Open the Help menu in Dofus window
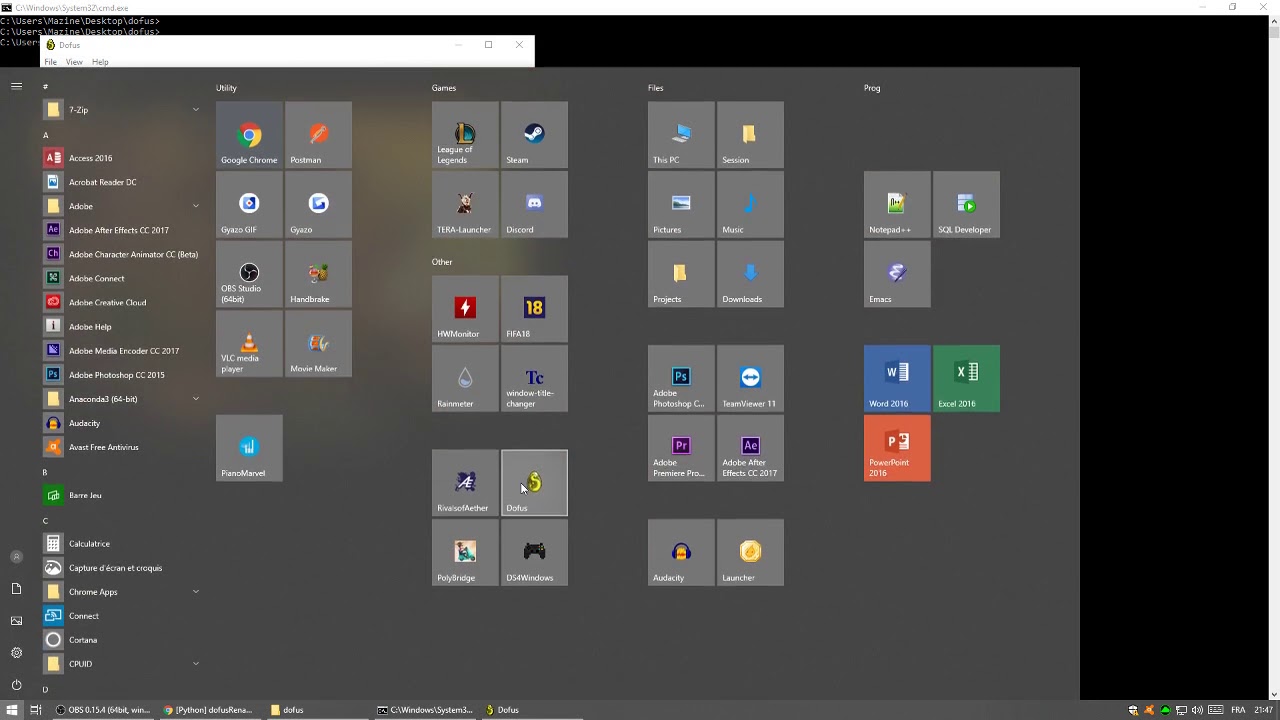 tap(100, 62)
